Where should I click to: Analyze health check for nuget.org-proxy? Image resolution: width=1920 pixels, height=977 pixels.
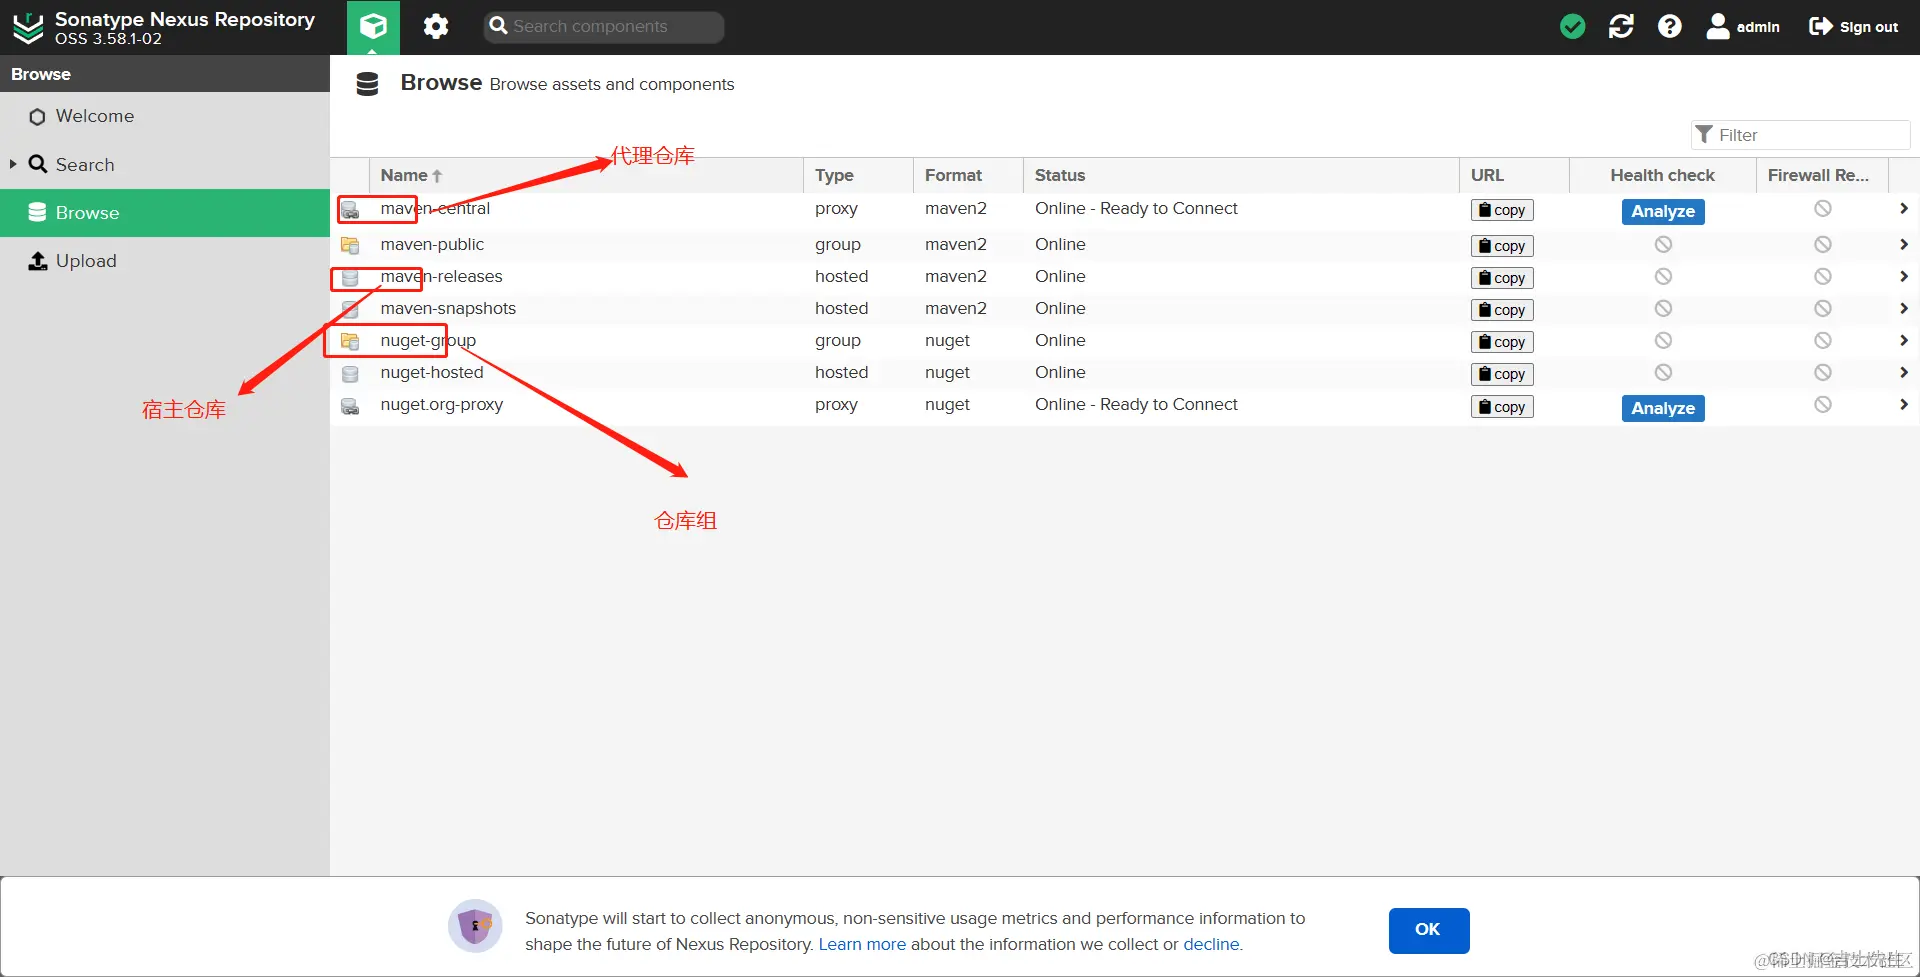coord(1663,408)
